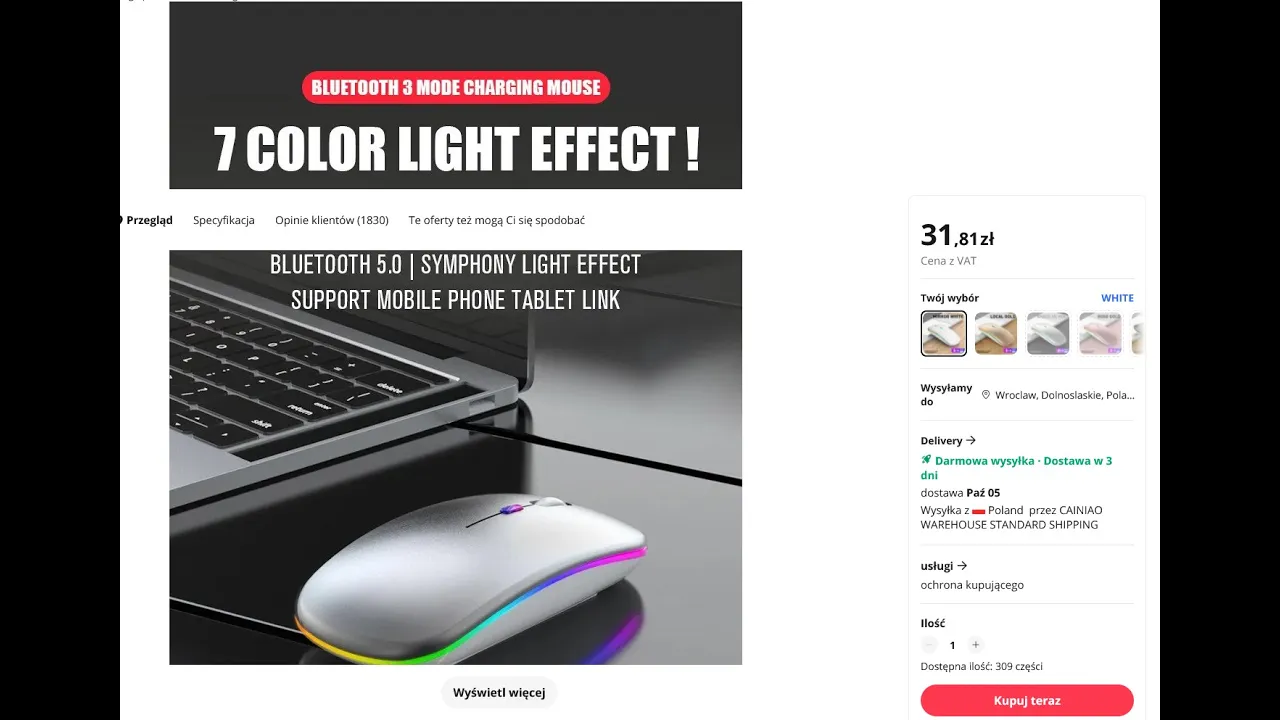Click the quantity field showing 1
1280x720 pixels.
[x=952, y=645]
